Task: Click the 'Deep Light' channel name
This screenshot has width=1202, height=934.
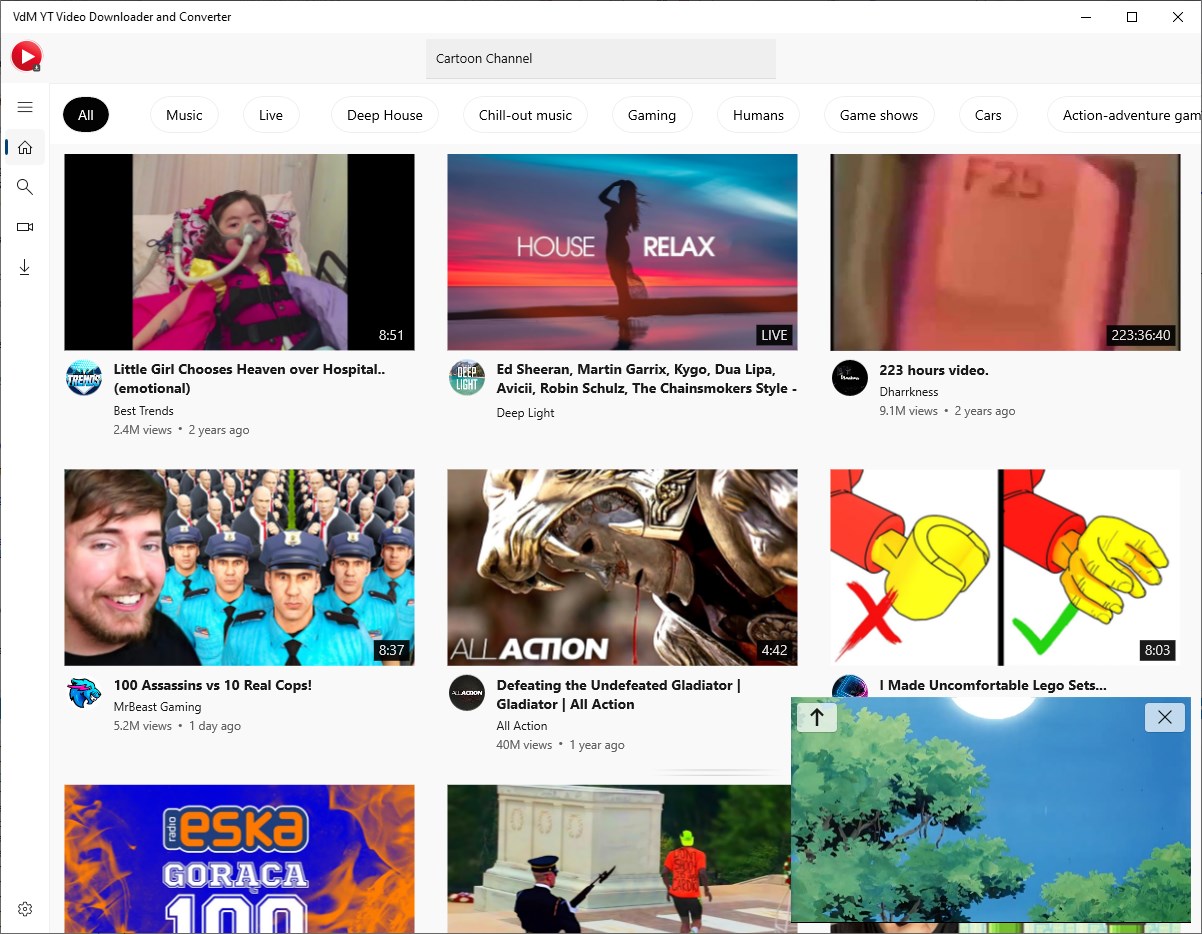Action: [x=525, y=413]
